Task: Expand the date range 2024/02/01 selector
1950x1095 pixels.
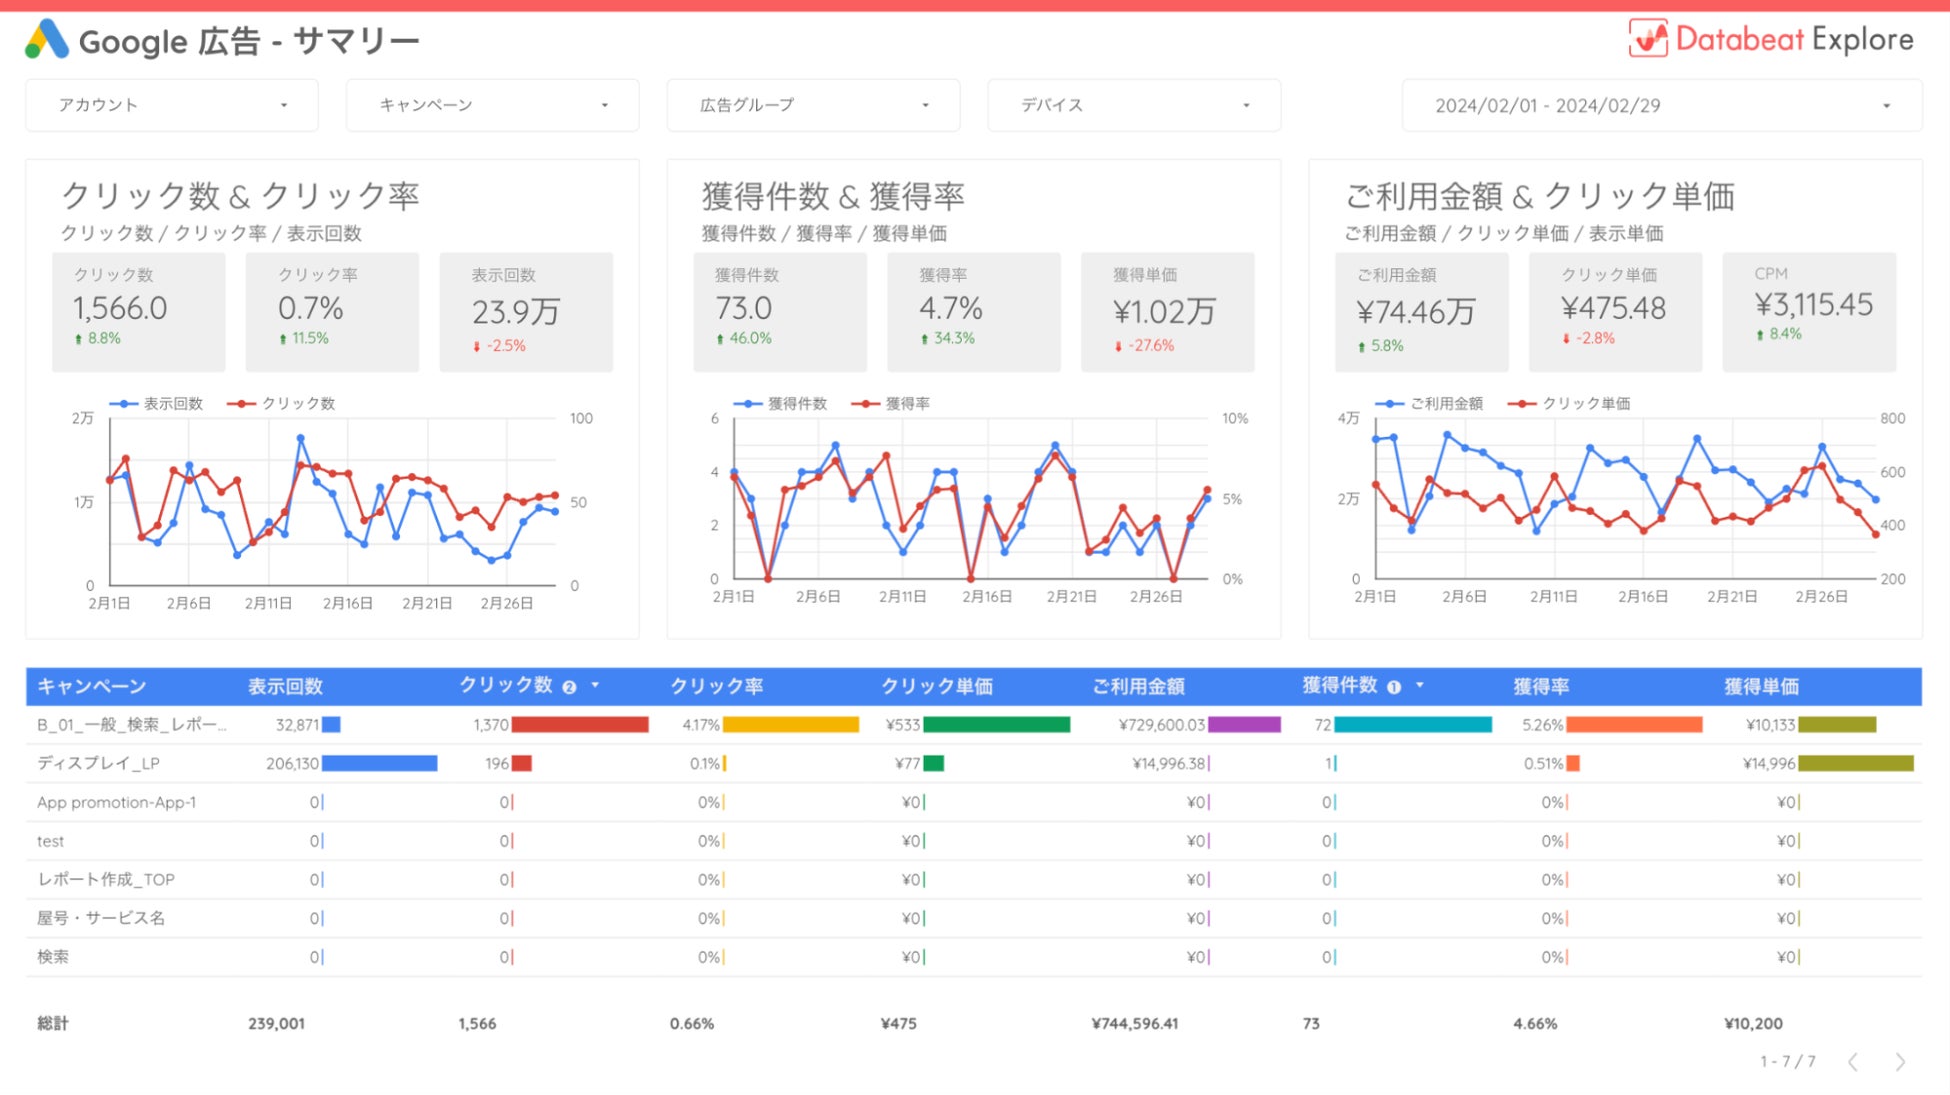Action: pos(1661,106)
